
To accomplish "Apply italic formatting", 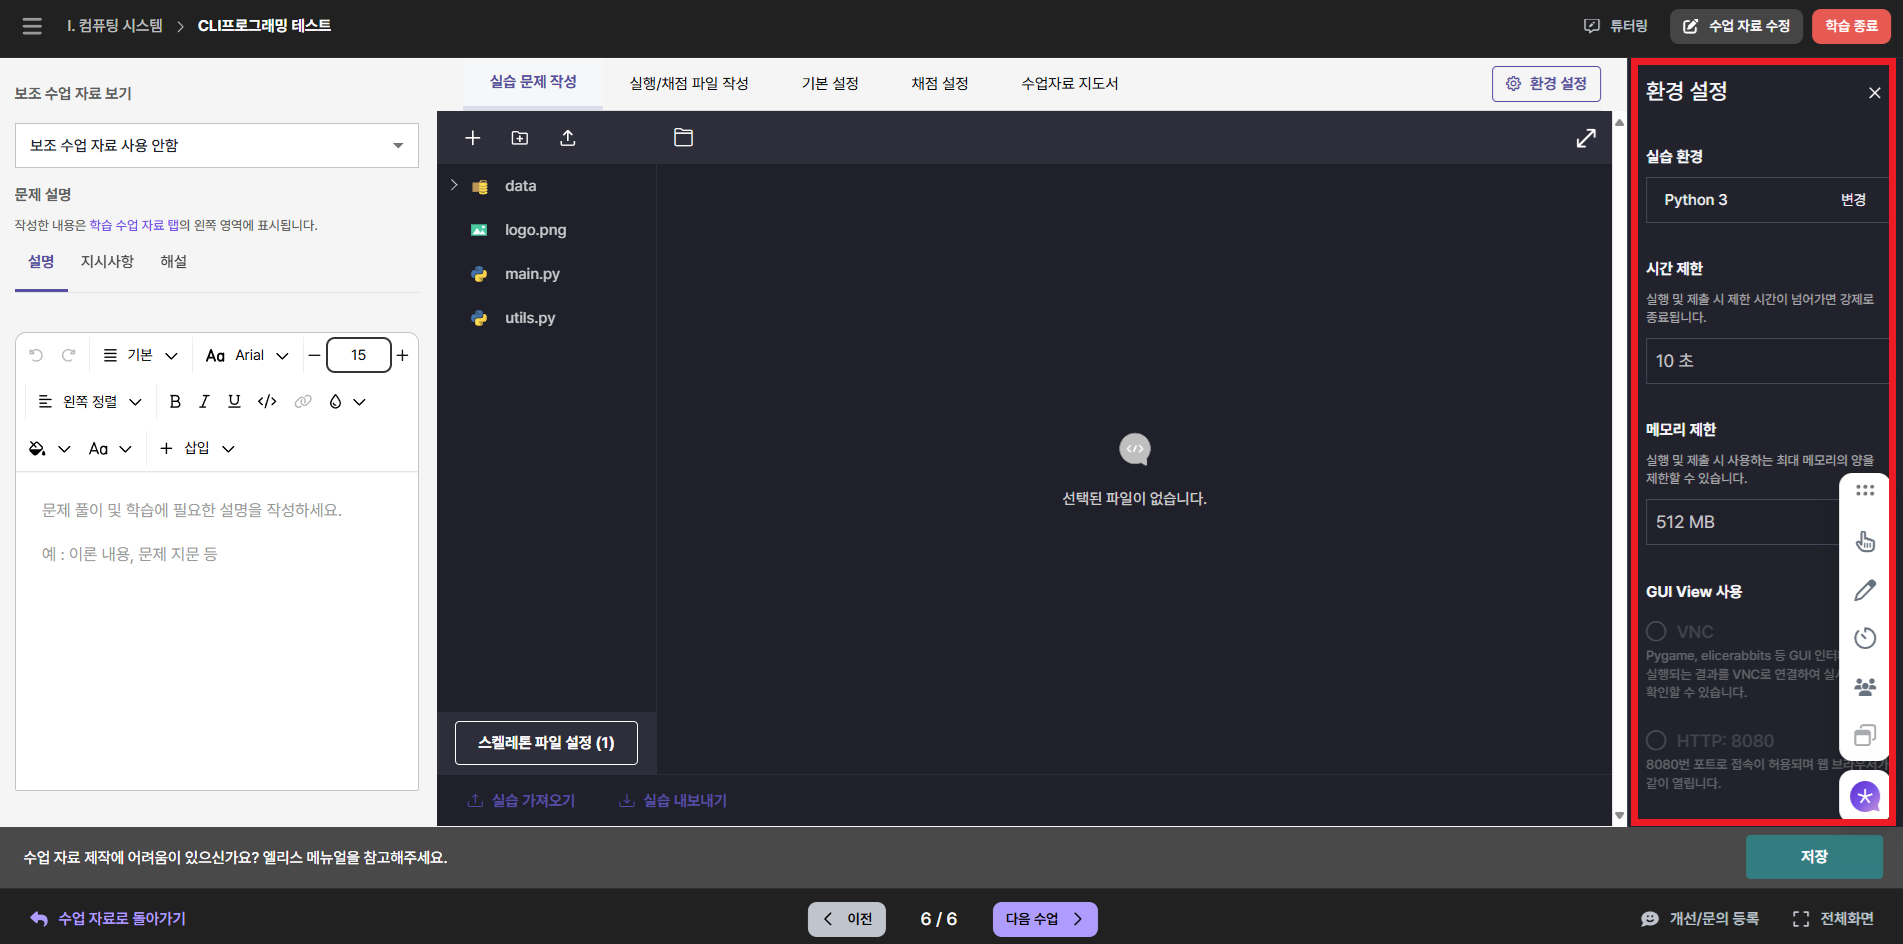I will coord(204,401).
